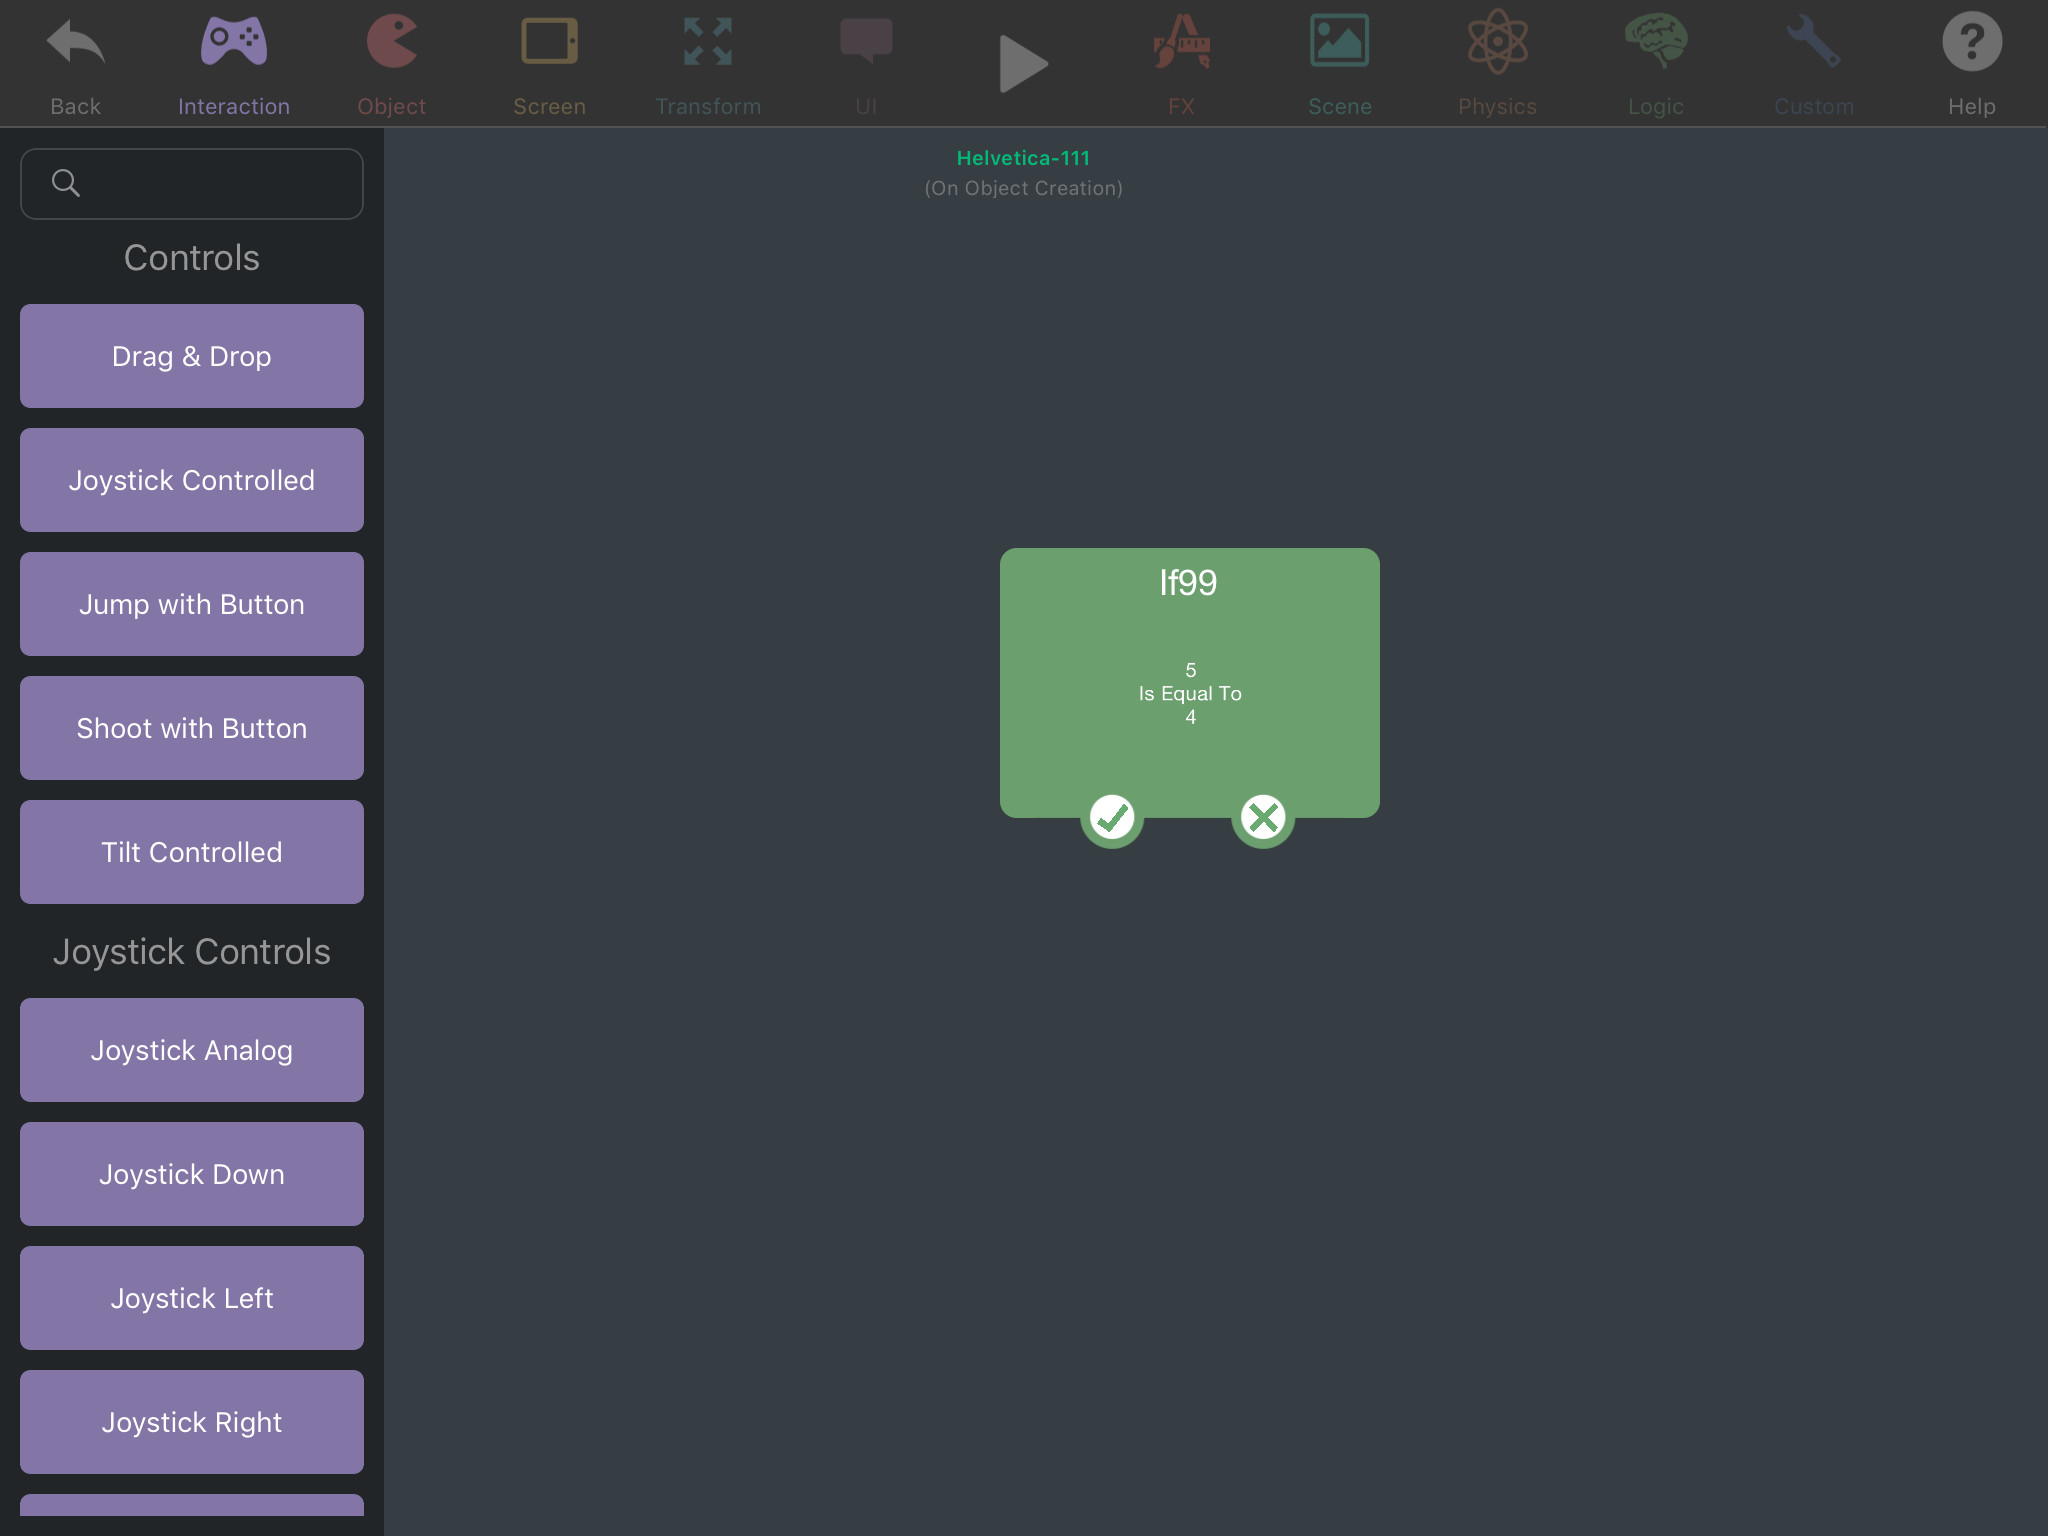Add the Drag & Drop behavior
Viewport: 2048px width, 1536px height.
[192, 356]
